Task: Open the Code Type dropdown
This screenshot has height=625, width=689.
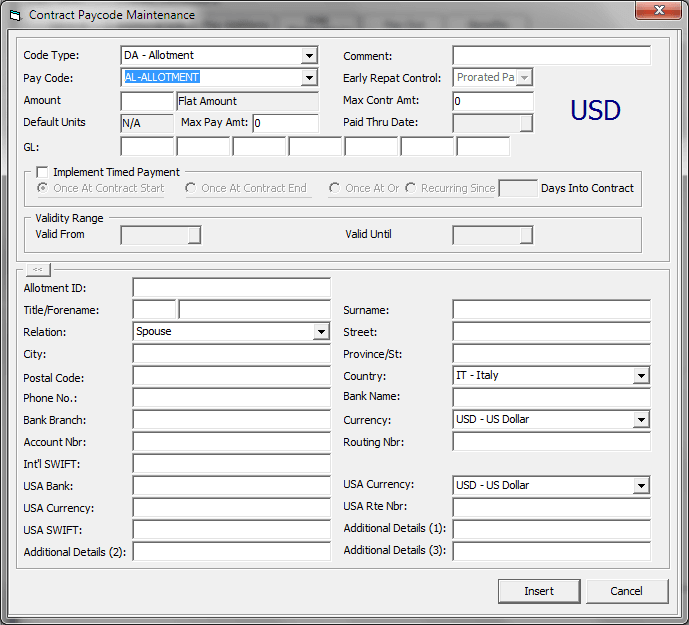Action: (309, 56)
